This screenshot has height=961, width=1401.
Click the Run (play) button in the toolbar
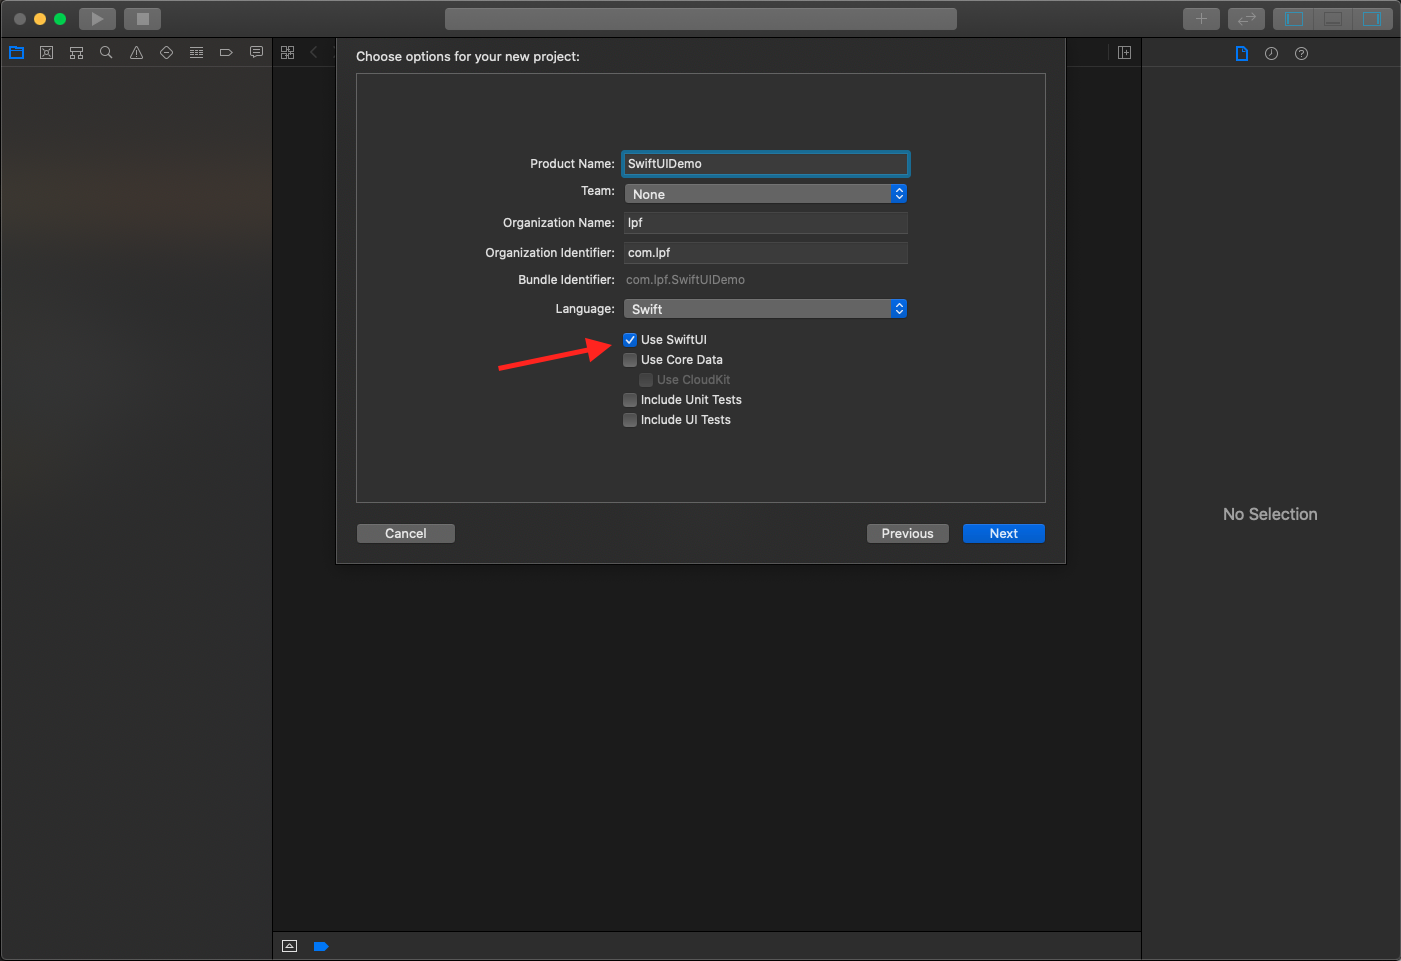click(97, 19)
